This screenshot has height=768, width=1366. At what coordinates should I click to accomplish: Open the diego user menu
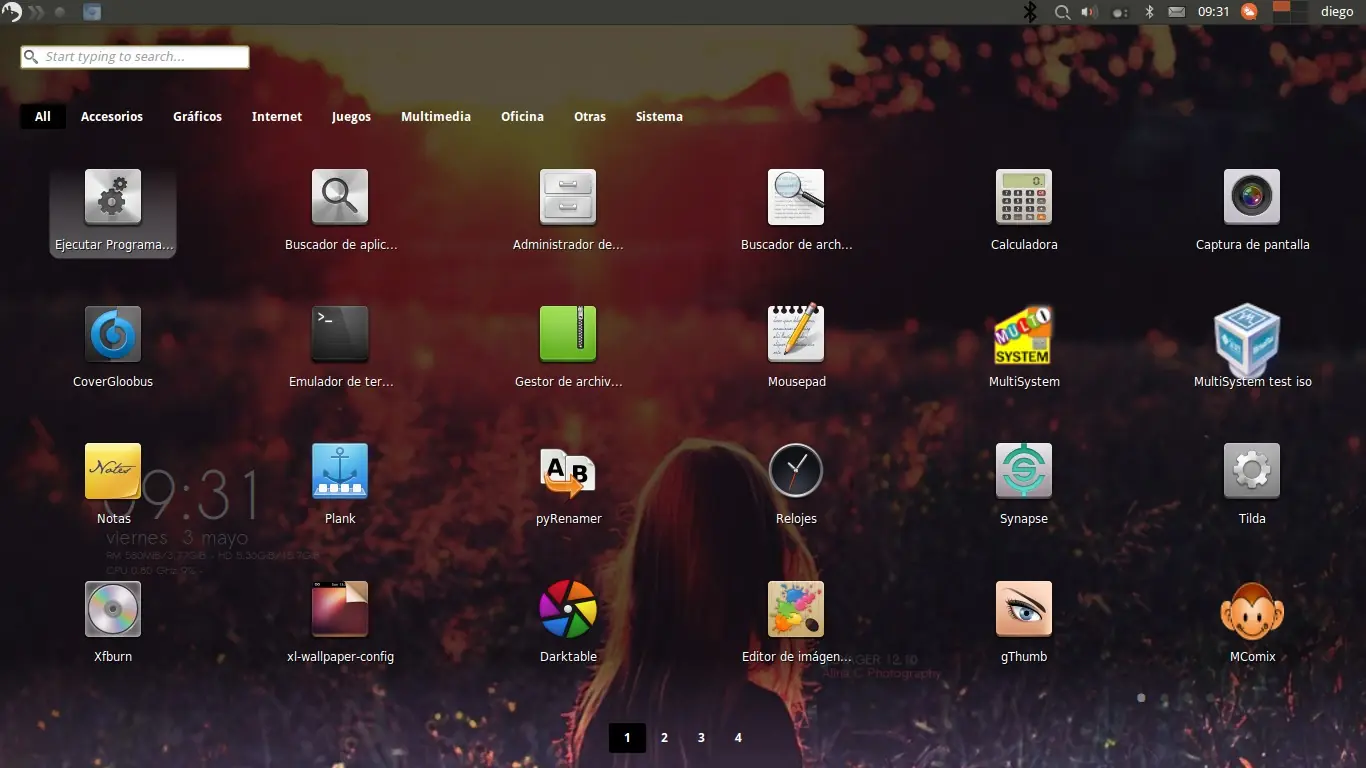(1337, 12)
